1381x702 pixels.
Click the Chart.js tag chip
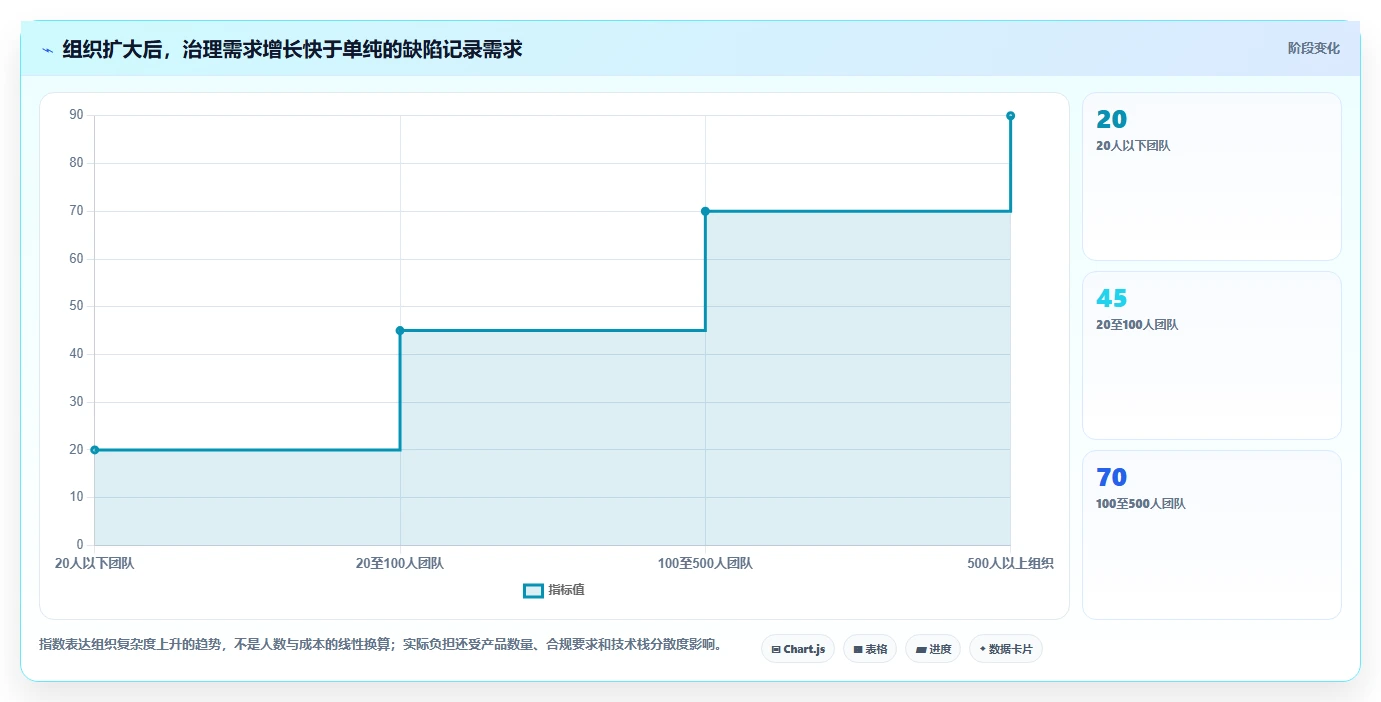point(798,649)
